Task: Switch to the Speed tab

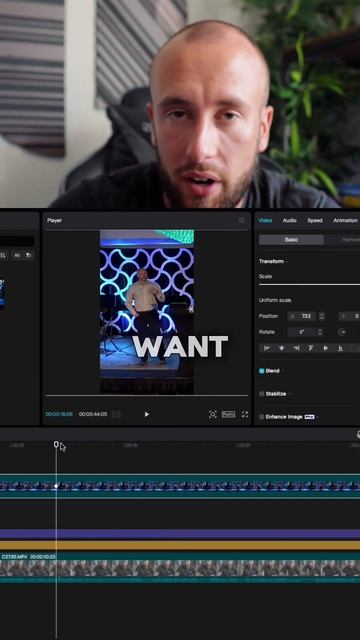Action: (x=315, y=220)
